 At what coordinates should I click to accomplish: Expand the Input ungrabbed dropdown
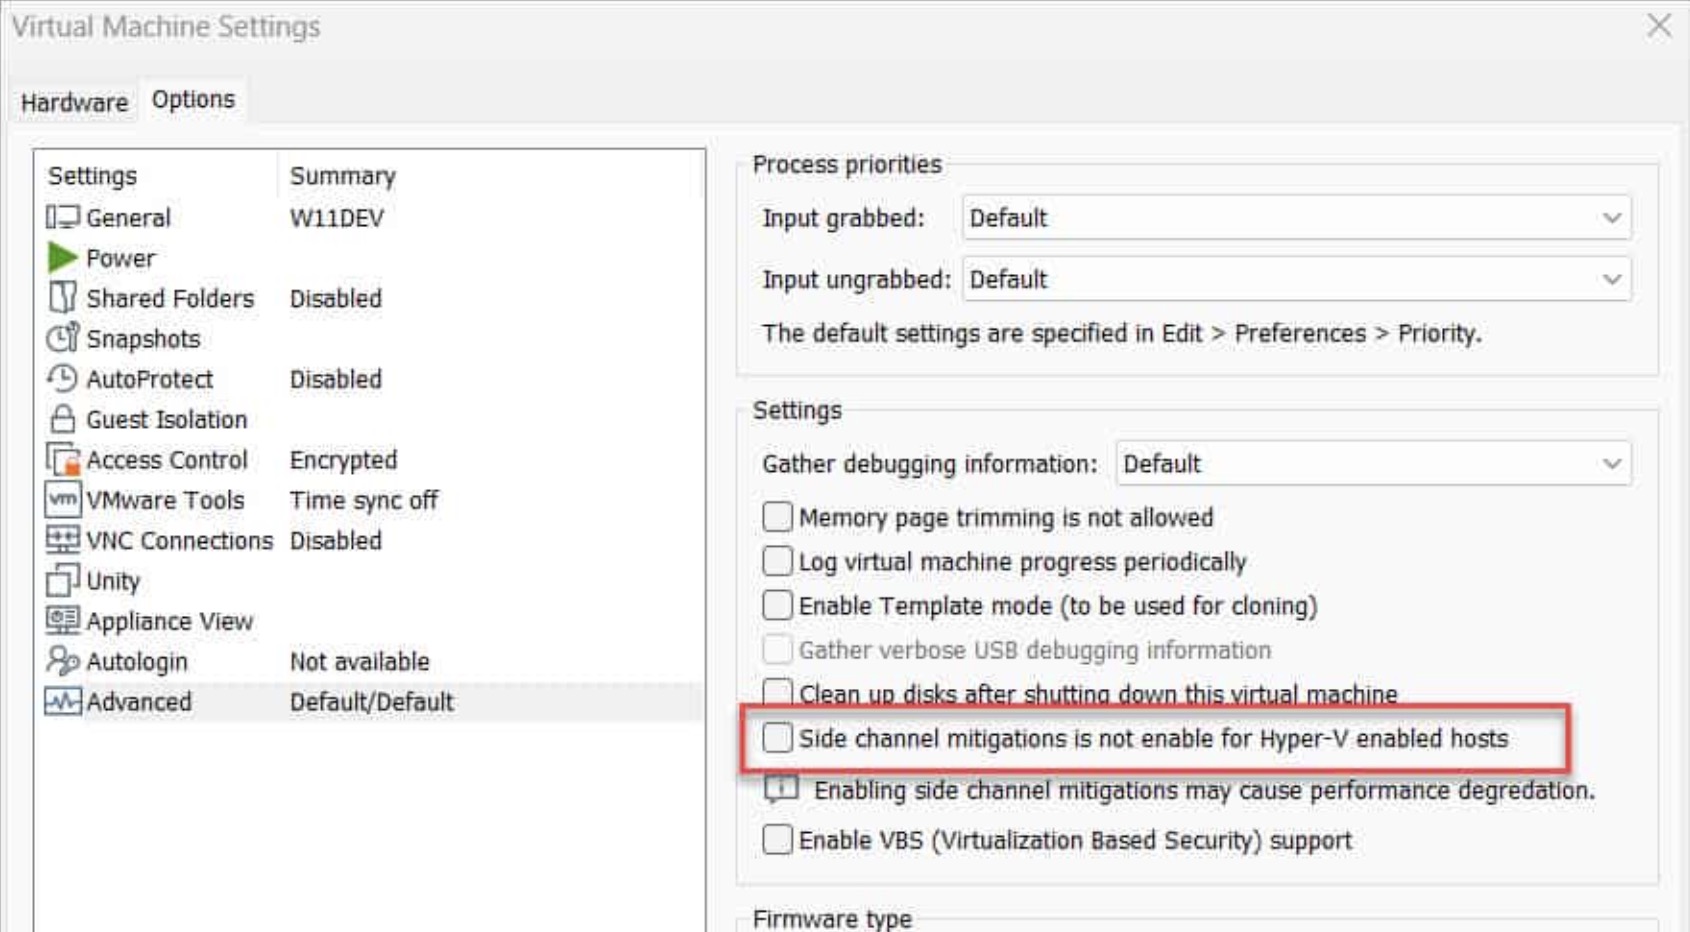click(1296, 279)
